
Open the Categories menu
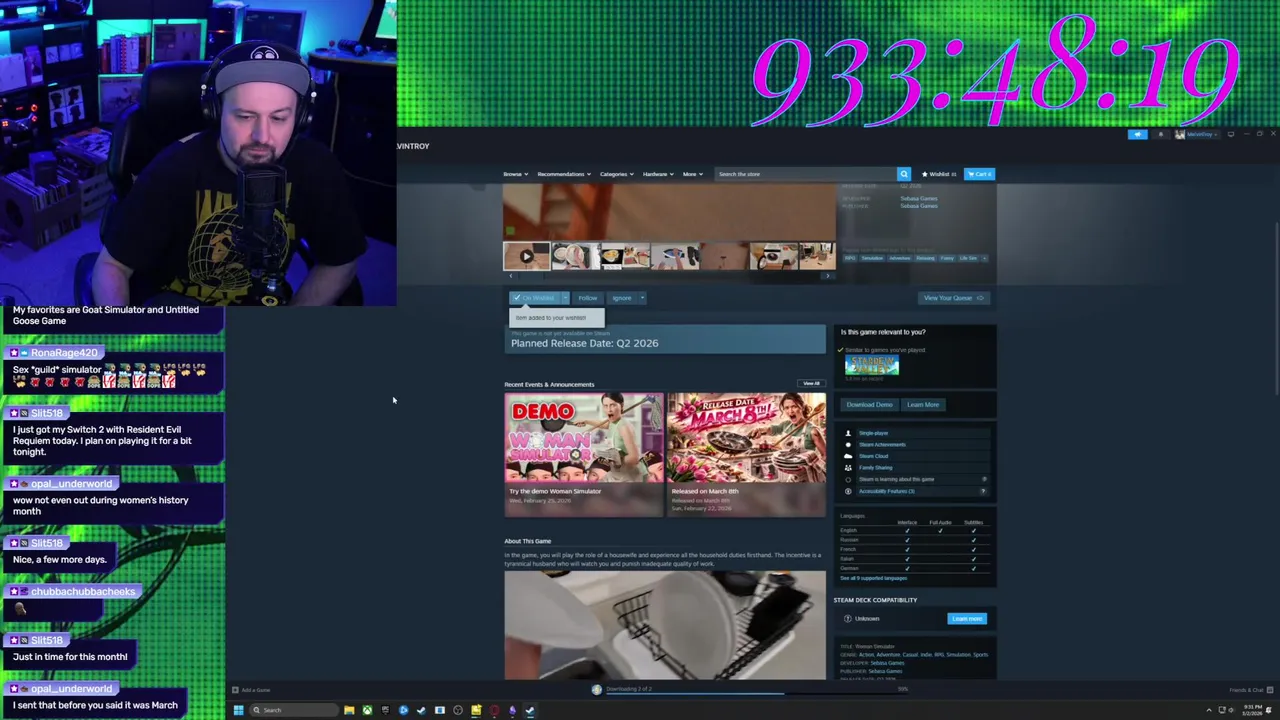(617, 174)
